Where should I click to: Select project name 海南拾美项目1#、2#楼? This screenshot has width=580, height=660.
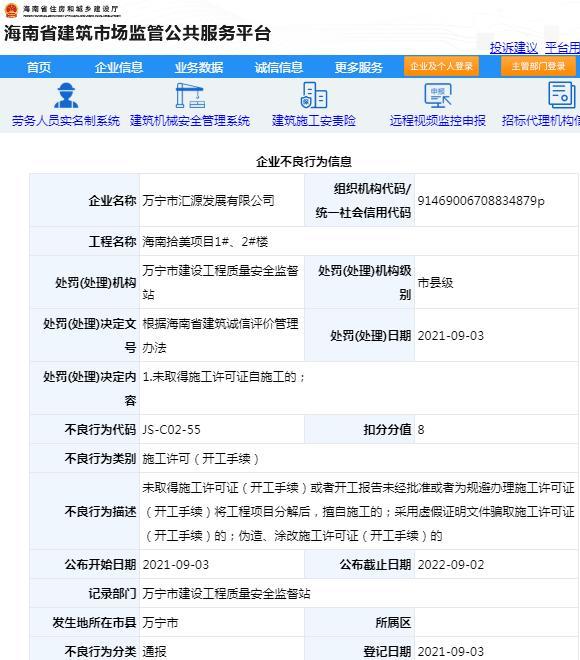coord(205,242)
